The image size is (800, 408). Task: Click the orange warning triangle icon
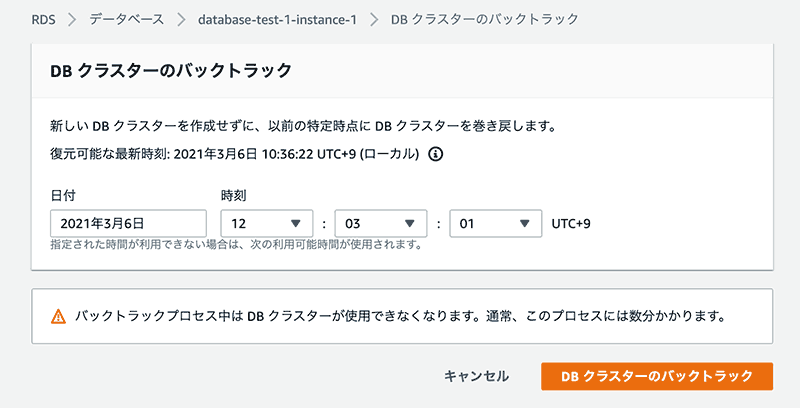pos(59,317)
